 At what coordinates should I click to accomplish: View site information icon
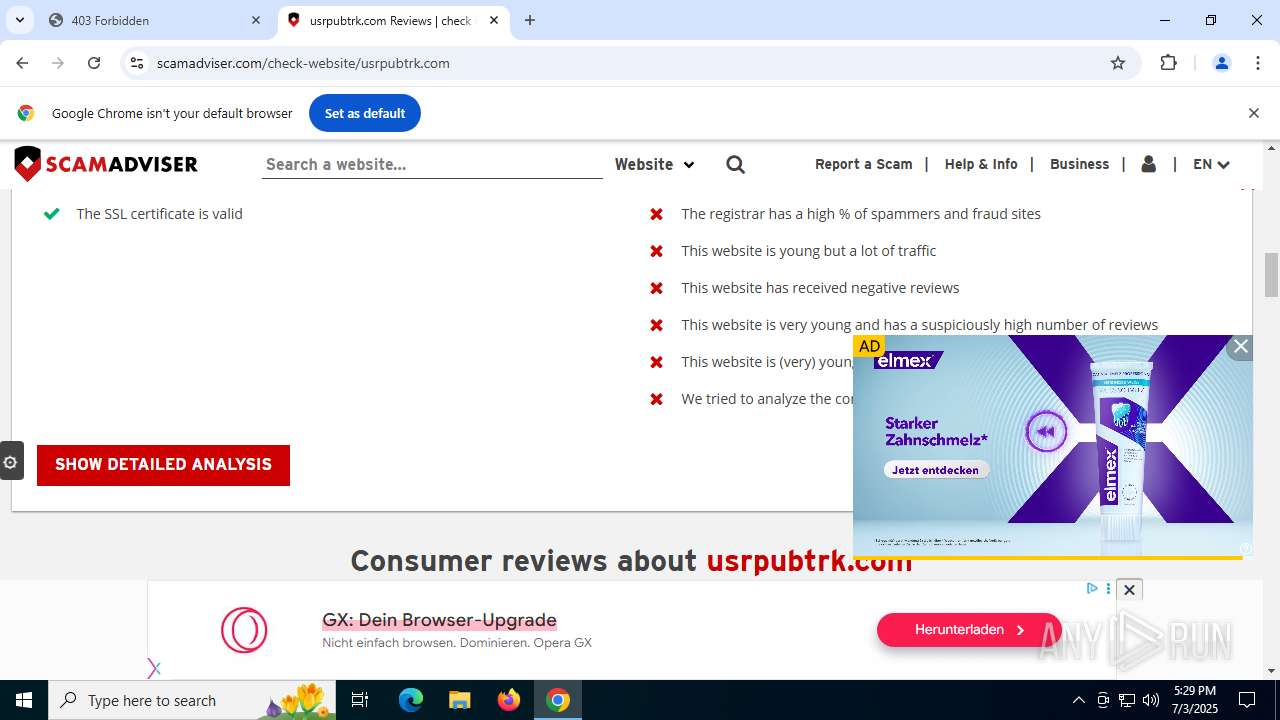(x=137, y=63)
